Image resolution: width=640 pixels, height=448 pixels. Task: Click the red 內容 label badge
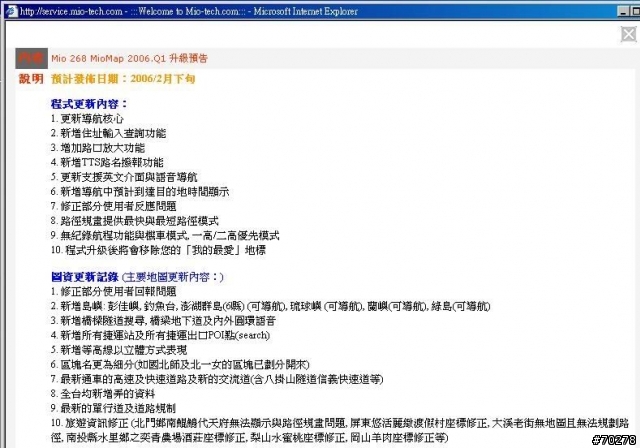(31, 58)
